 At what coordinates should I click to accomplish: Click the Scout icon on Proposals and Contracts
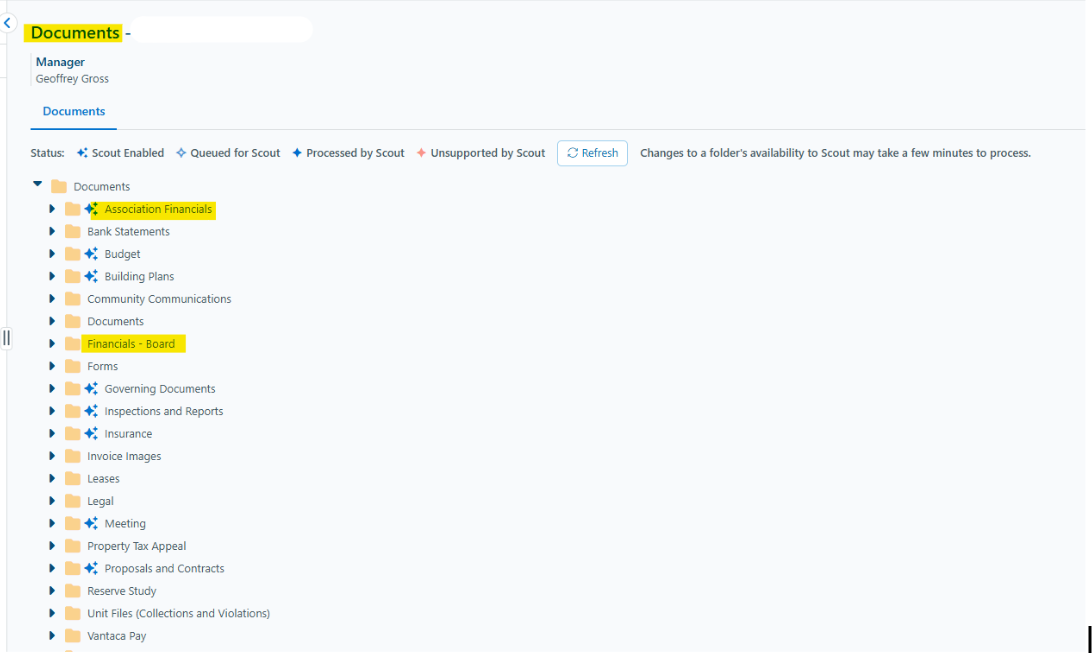pyautogui.click(x=91, y=569)
